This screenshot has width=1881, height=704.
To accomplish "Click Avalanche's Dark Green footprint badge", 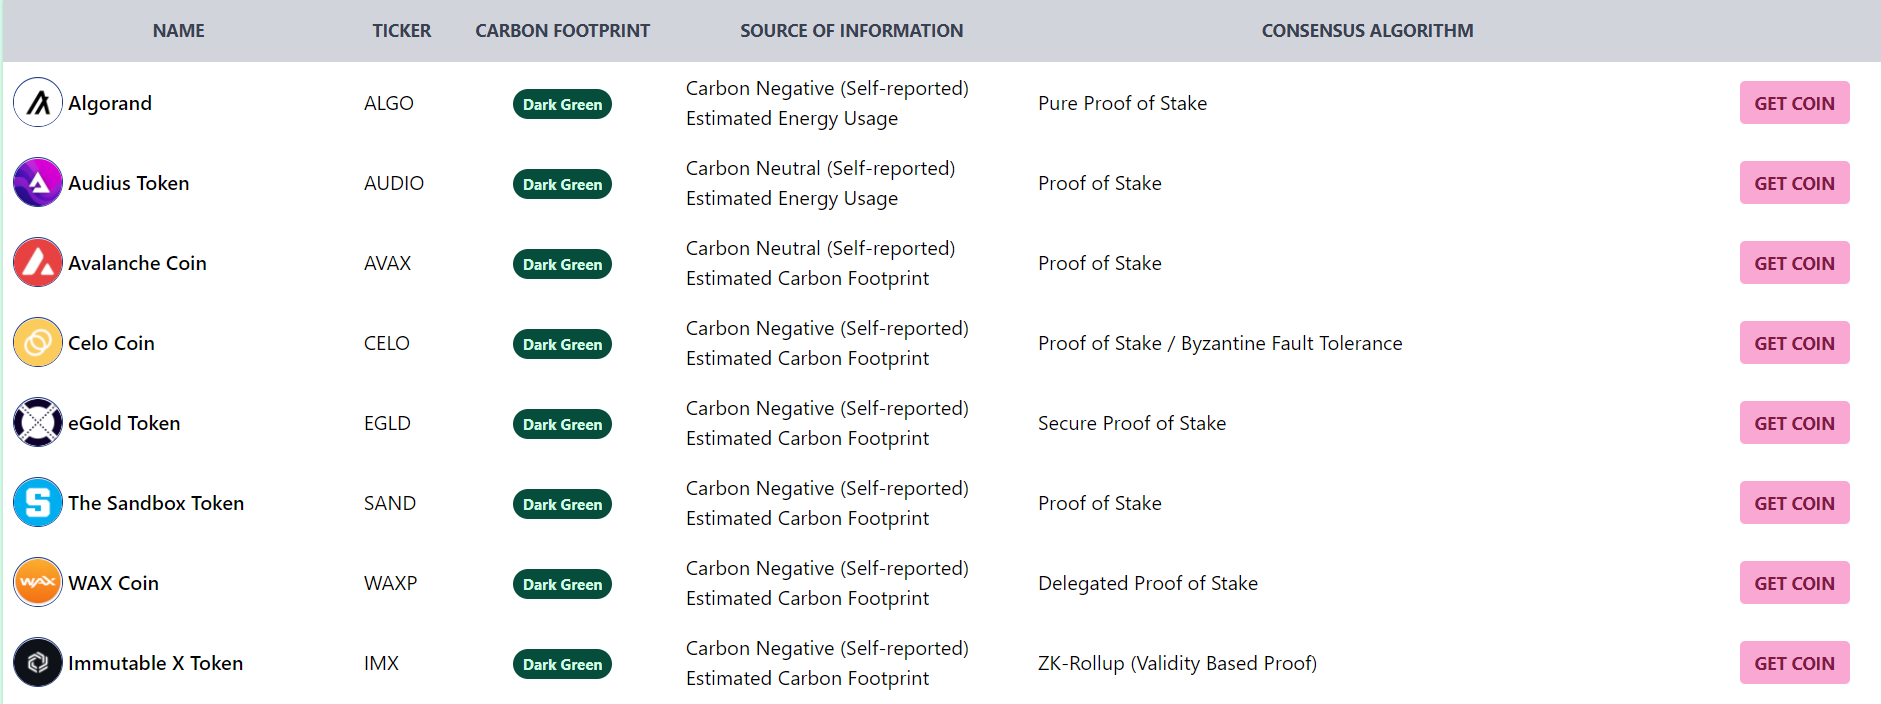I will 562,264.
